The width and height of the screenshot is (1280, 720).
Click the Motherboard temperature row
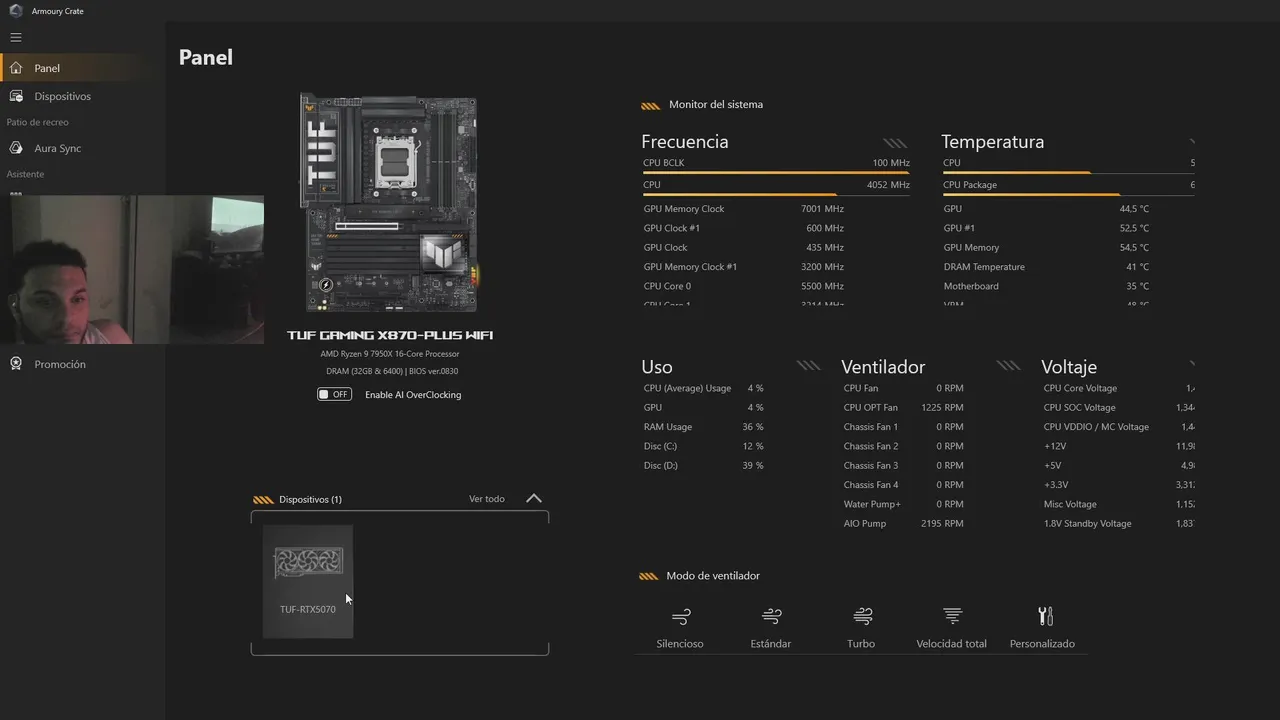click(x=1046, y=286)
